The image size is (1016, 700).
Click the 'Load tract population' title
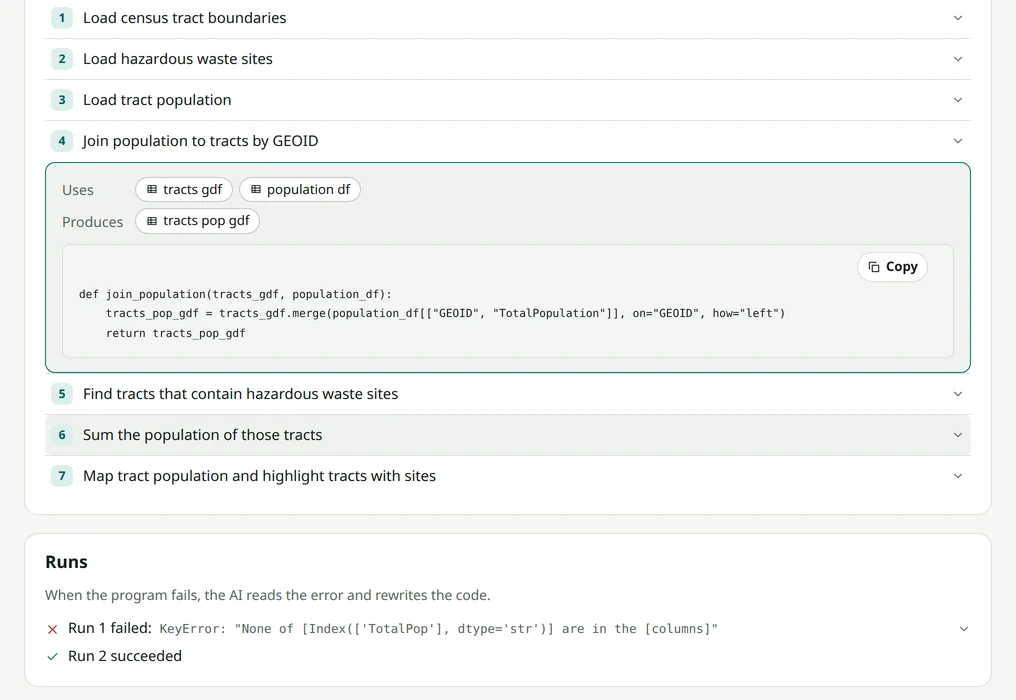click(x=157, y=100)
